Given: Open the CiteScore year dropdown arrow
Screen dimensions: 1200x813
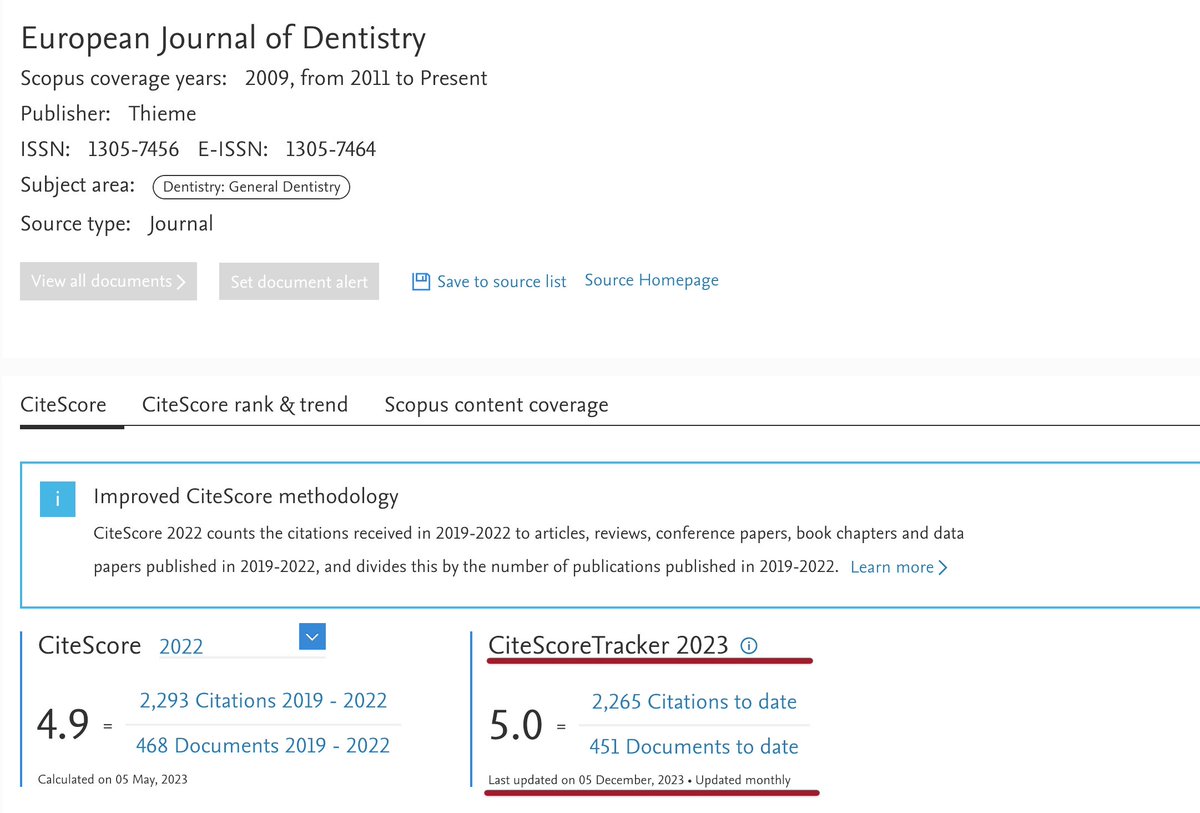Looking at the screenshot, I should click(313, 637).
